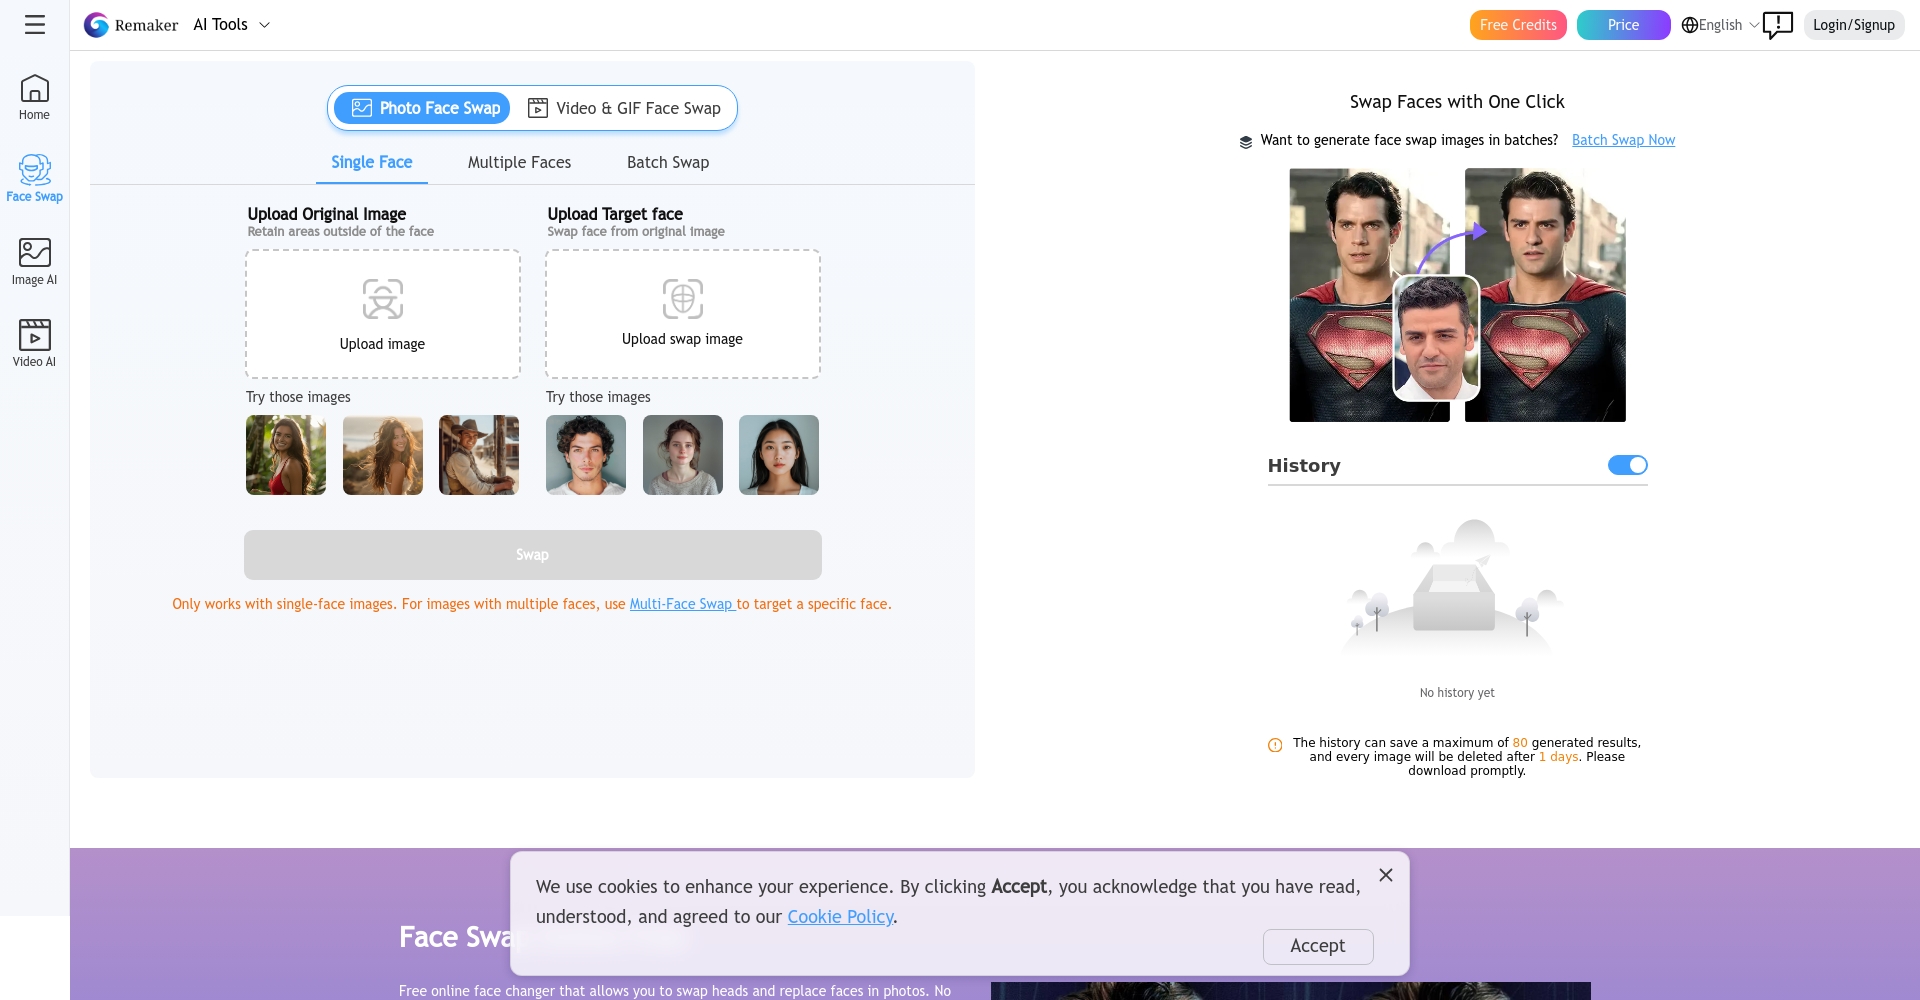Screen dimensions: 1920x1000
Task: Open Image AI sidebar icon
Action: point(34,262)
